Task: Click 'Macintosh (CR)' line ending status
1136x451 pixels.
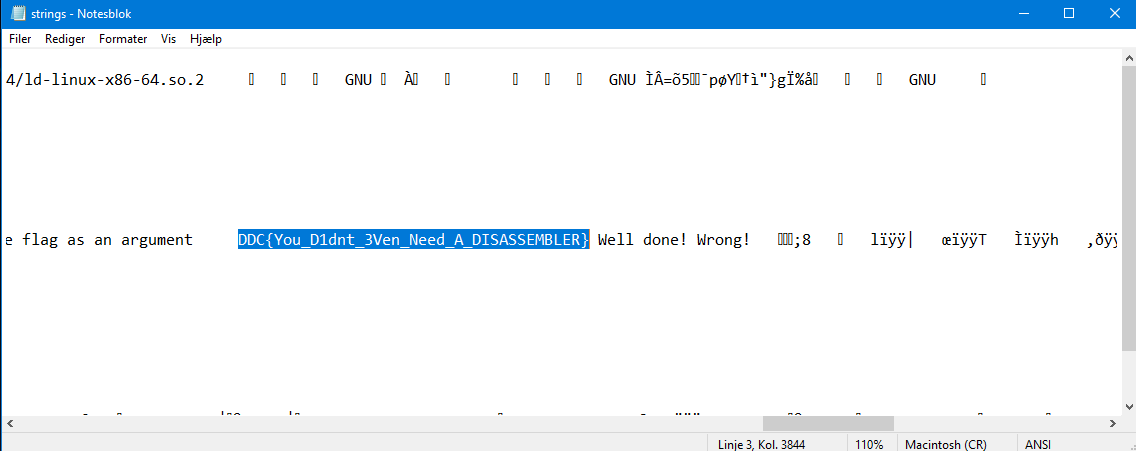Action: [945, 444]
